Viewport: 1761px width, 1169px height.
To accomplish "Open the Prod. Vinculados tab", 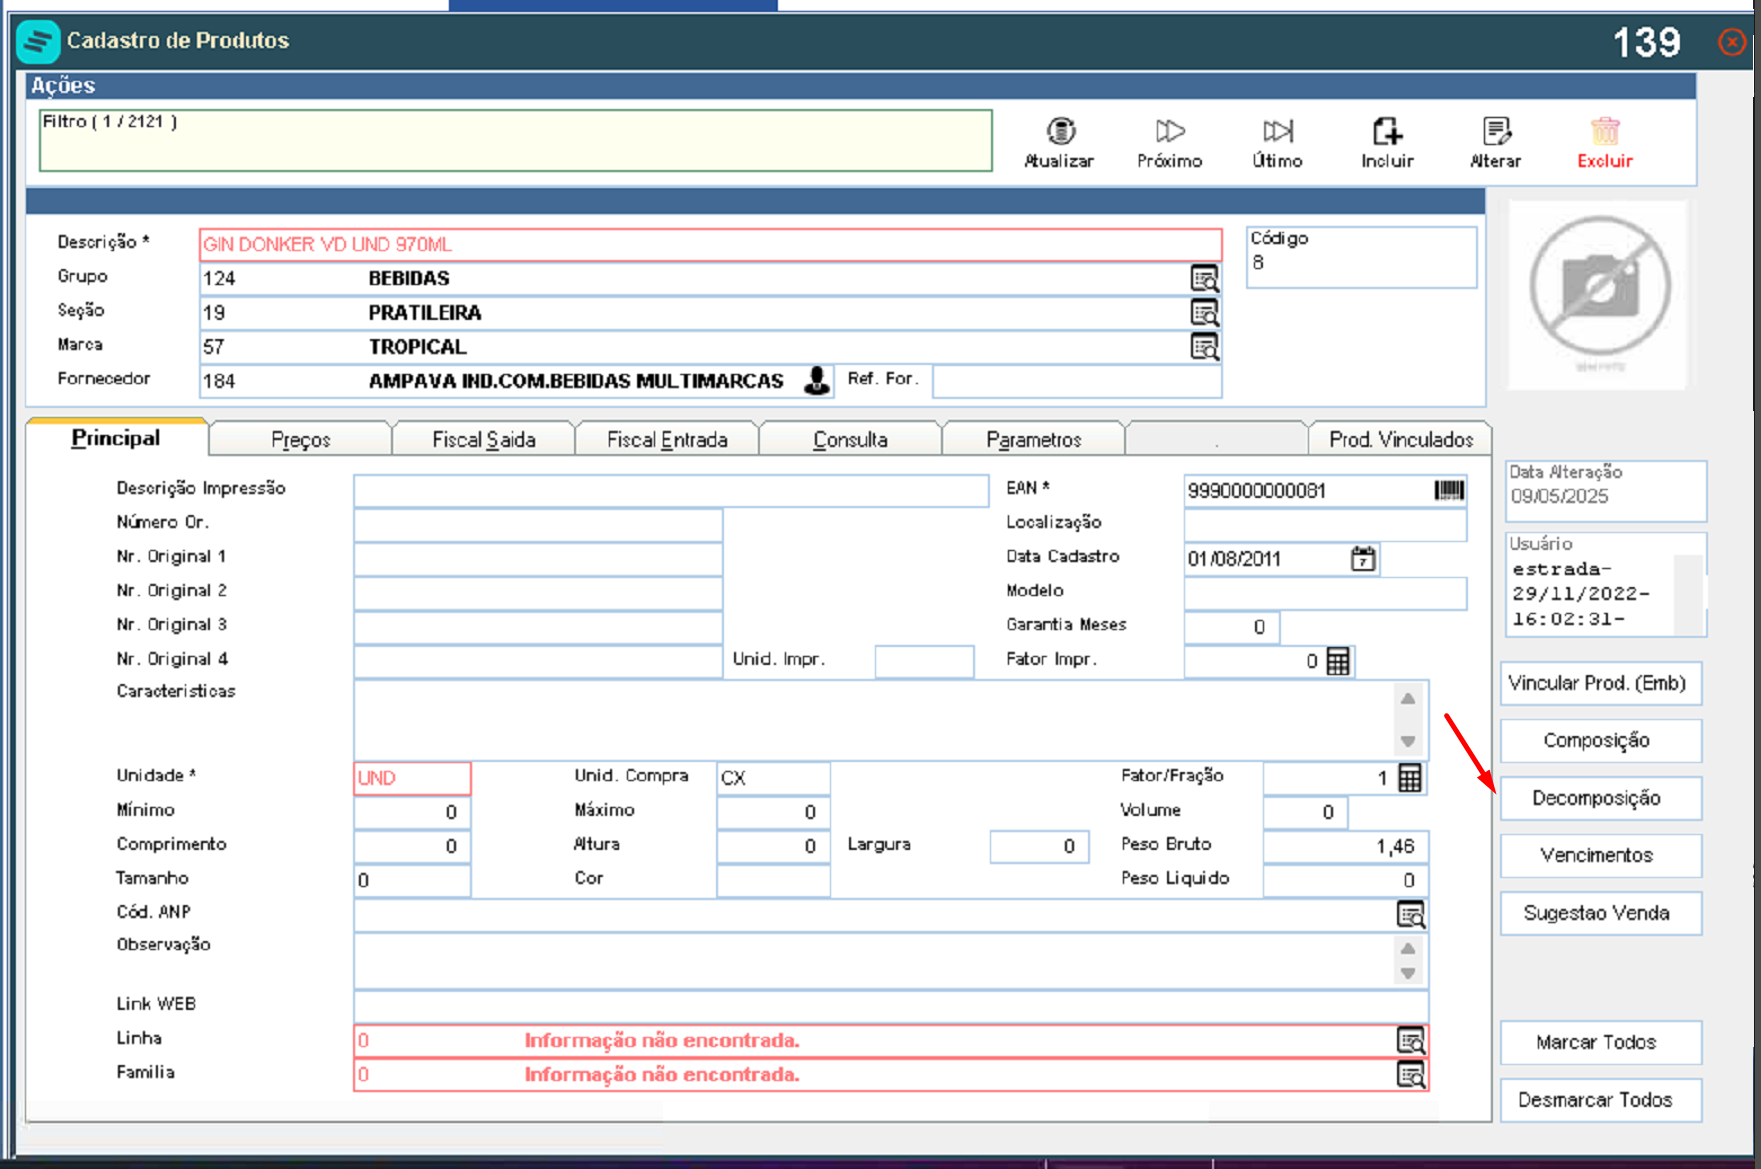I will 1401,439.
